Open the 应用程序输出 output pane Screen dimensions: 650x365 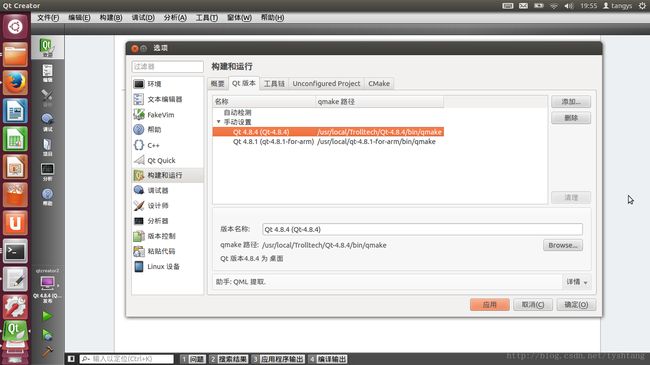[x=277, y=359]
